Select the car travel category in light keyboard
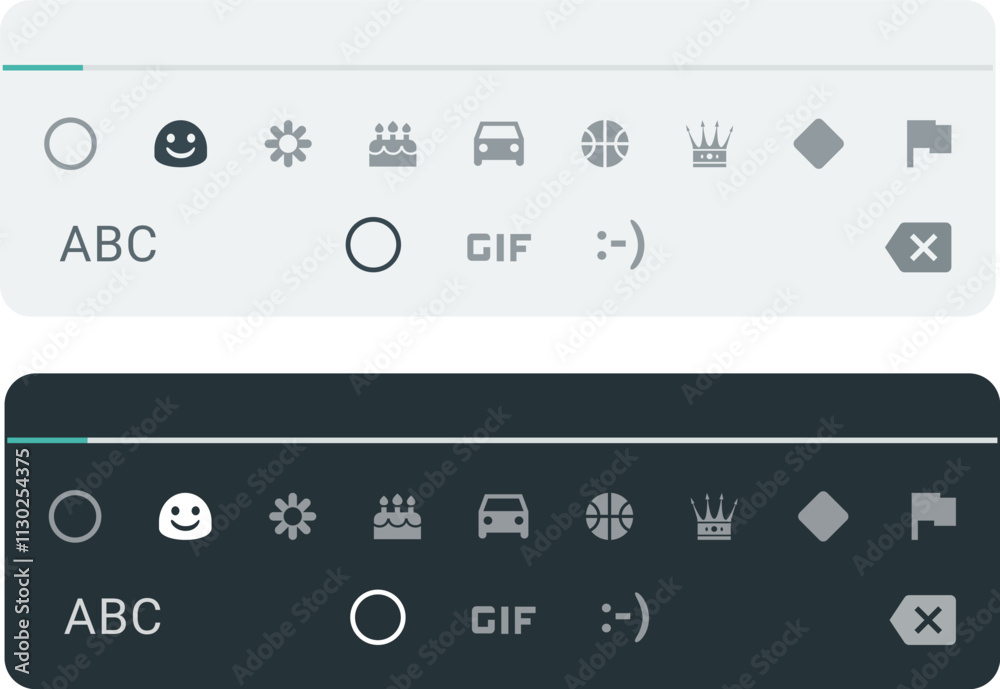This screenshot has height=689, width=1000. point(499,144)
